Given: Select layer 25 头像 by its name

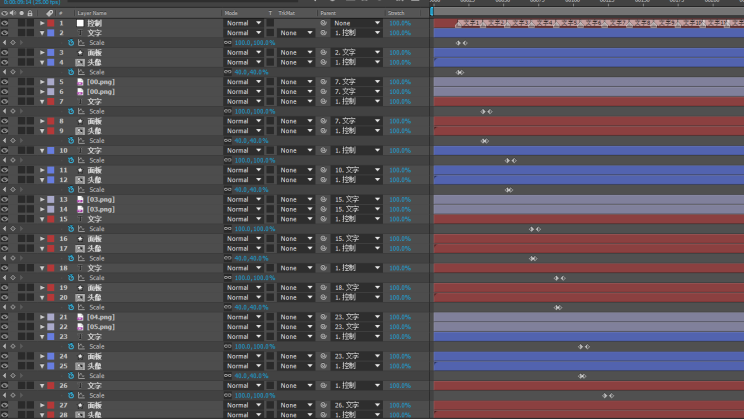Looking at the screenshot, I should [x=94, y=366].
